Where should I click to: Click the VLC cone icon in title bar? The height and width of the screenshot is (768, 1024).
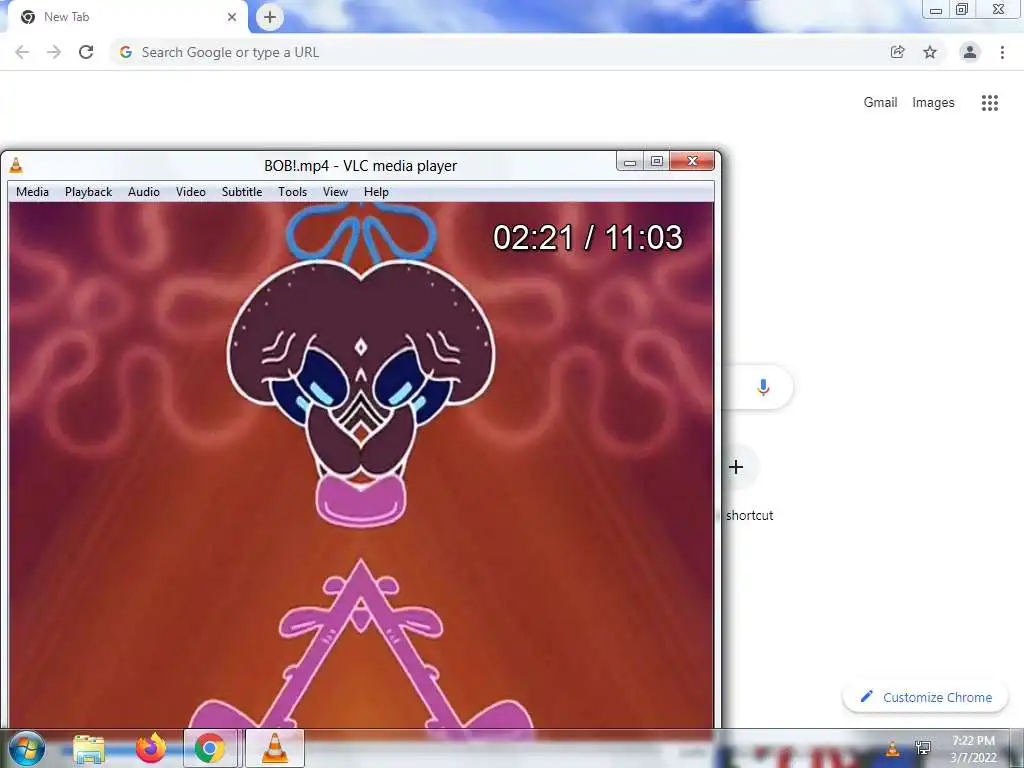(16, 165)
